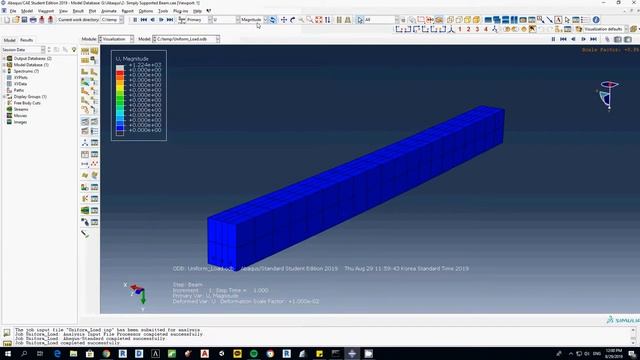The height and width of the screenshot is (360, 640).
Task: Open the File menu
Action: point(13,11)
